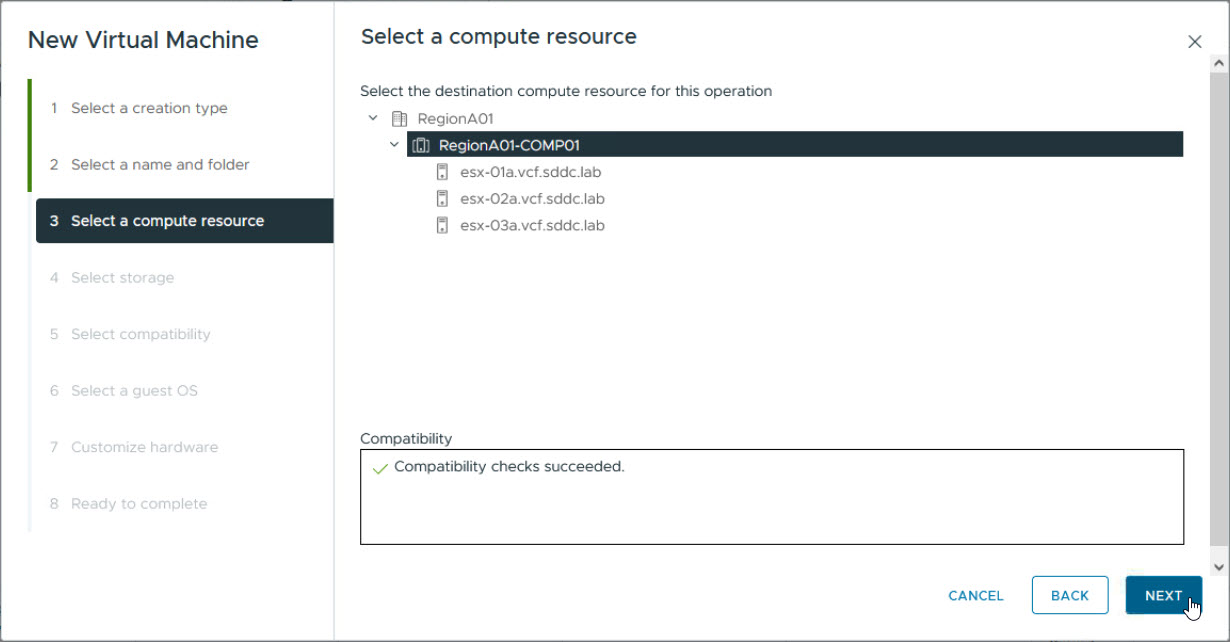Click the scrollbar up arrow
Image resolution: width=1230 pixels, height=642 pixels.
pos(1219,63)
